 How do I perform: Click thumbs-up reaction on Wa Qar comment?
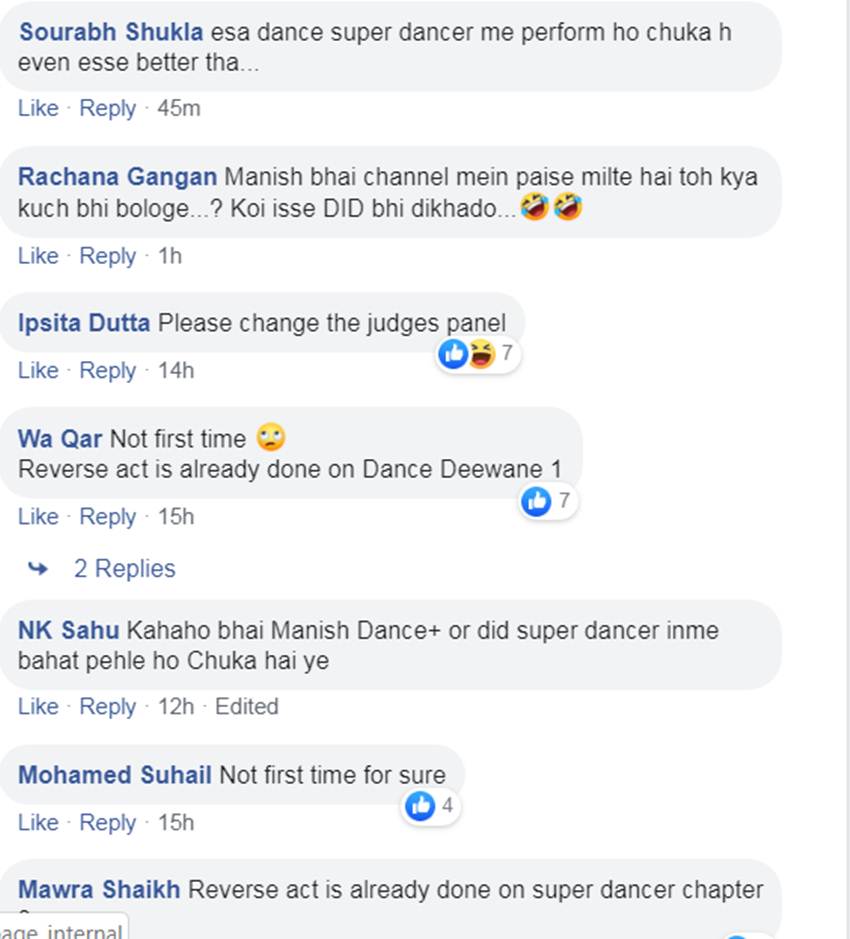[x=536, y=501]
